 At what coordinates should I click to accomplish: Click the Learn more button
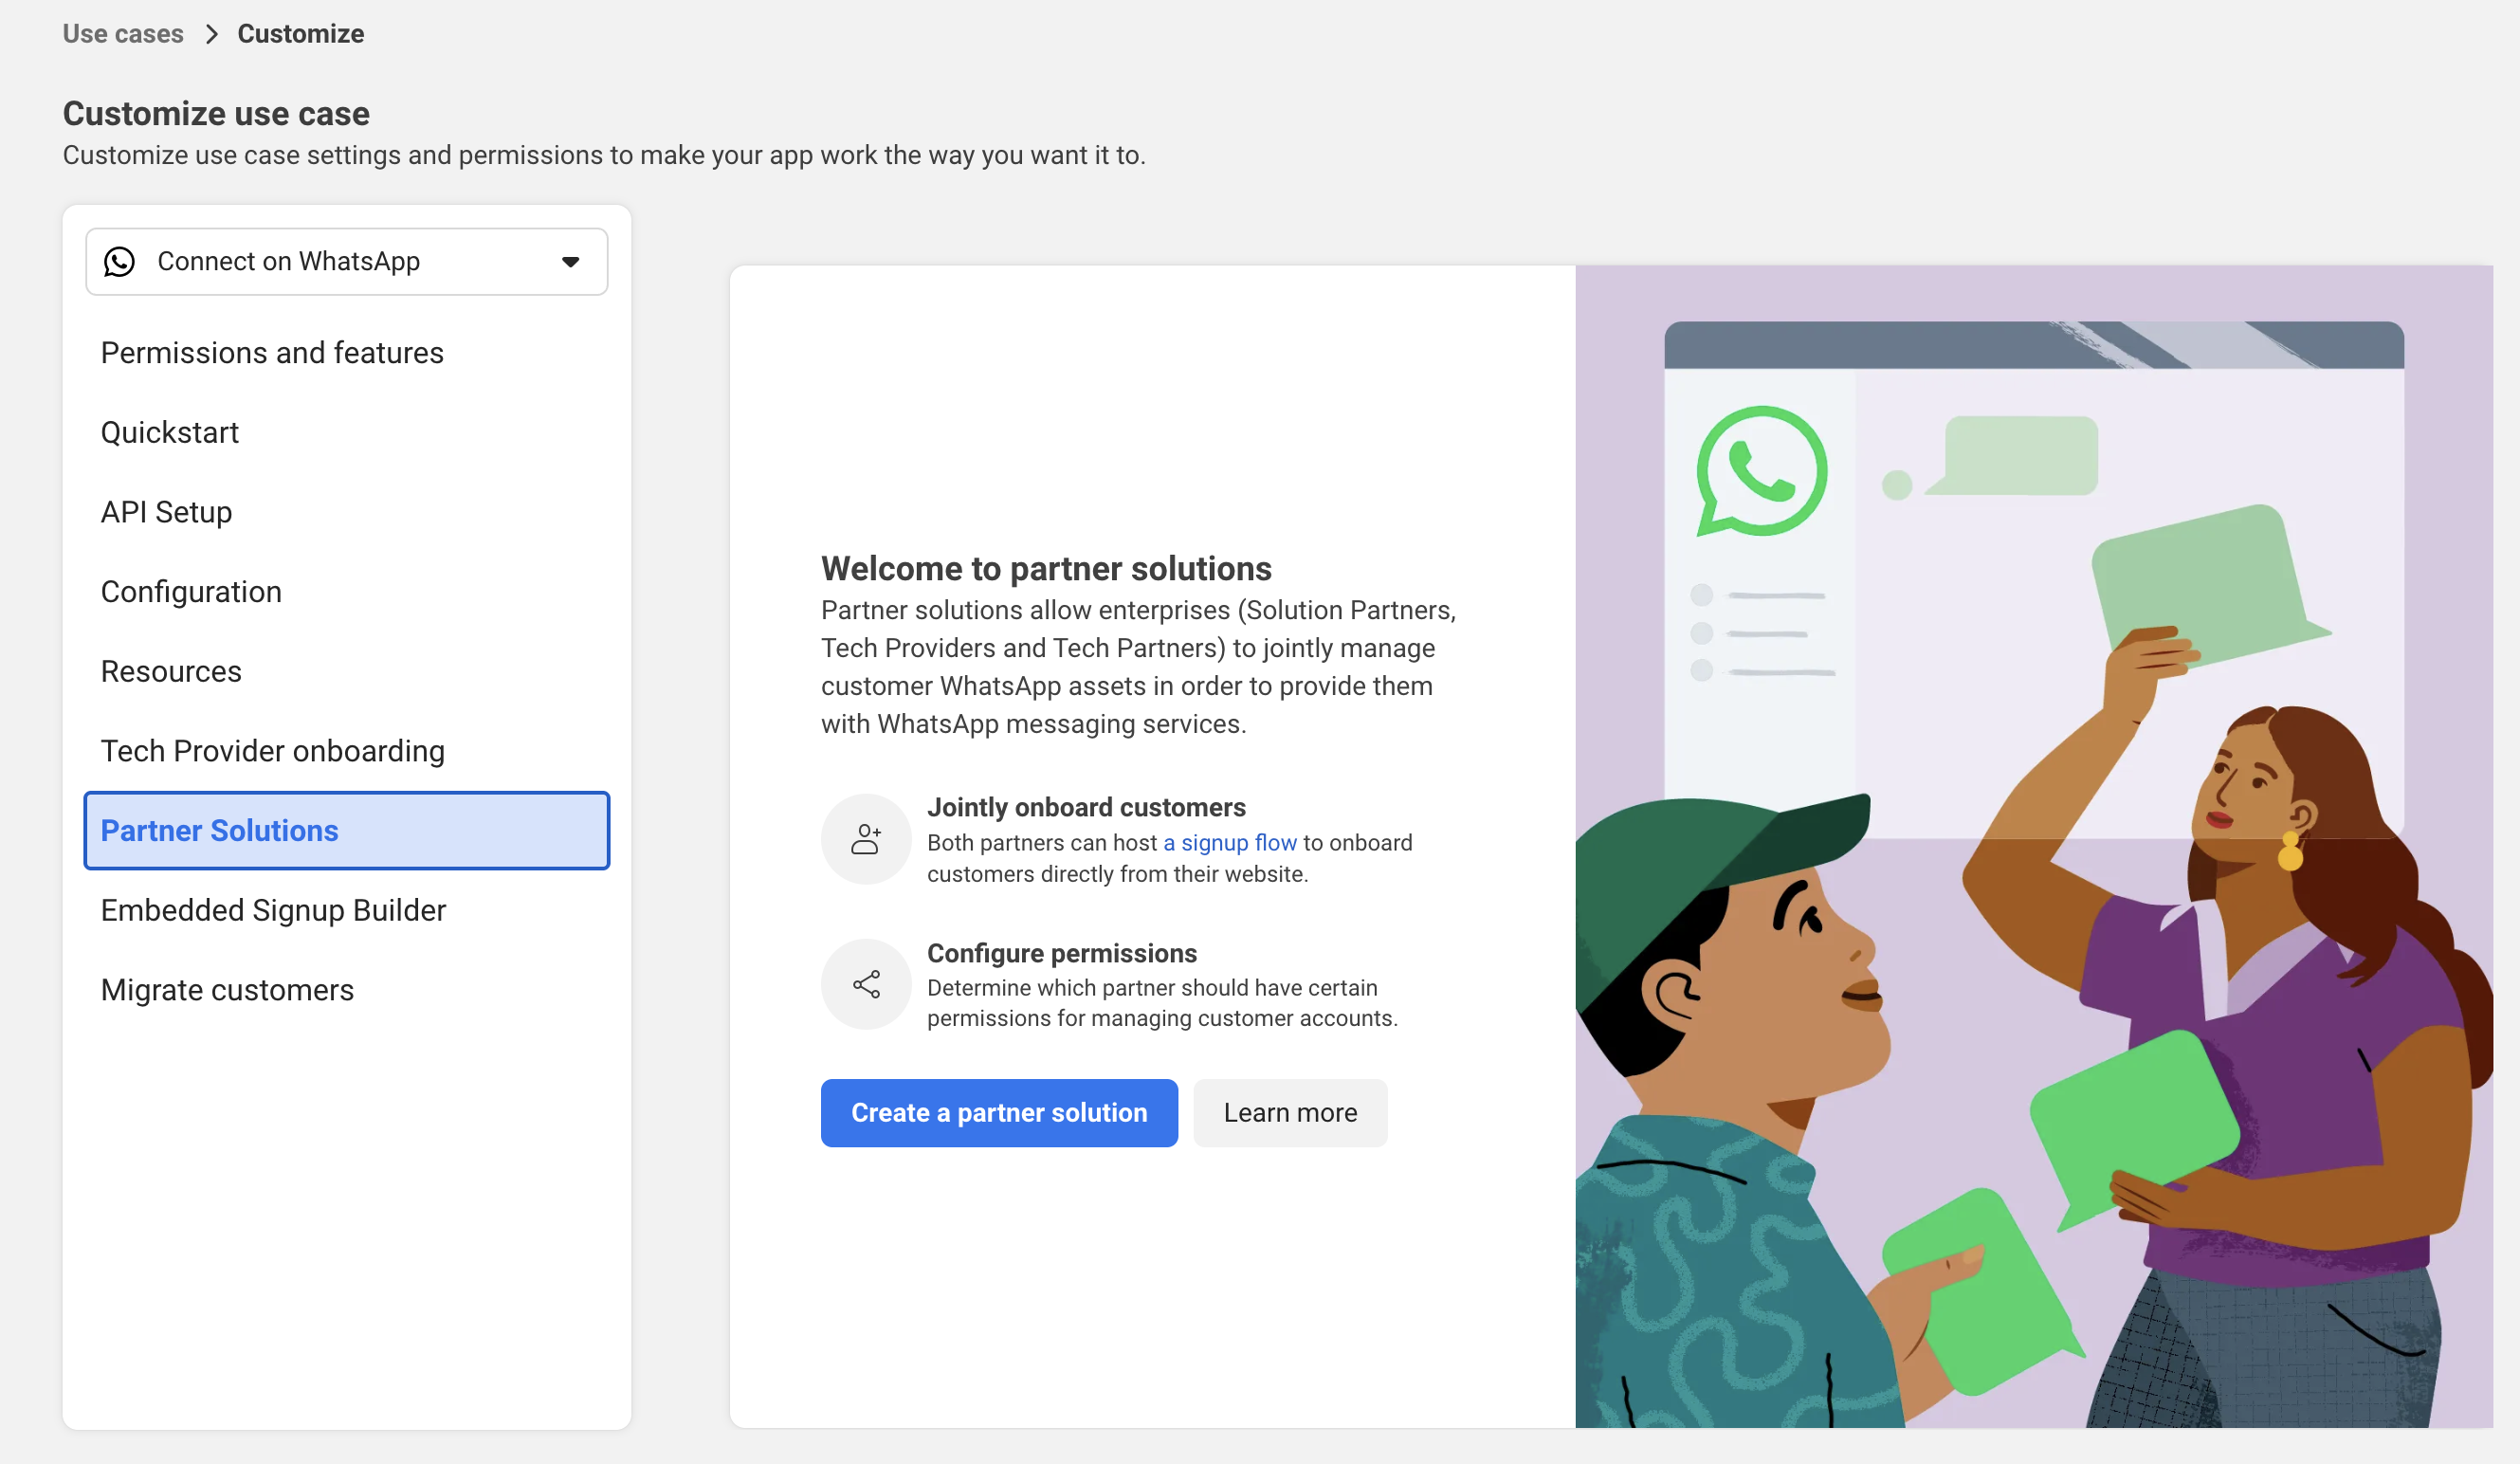[1289, 1113]
